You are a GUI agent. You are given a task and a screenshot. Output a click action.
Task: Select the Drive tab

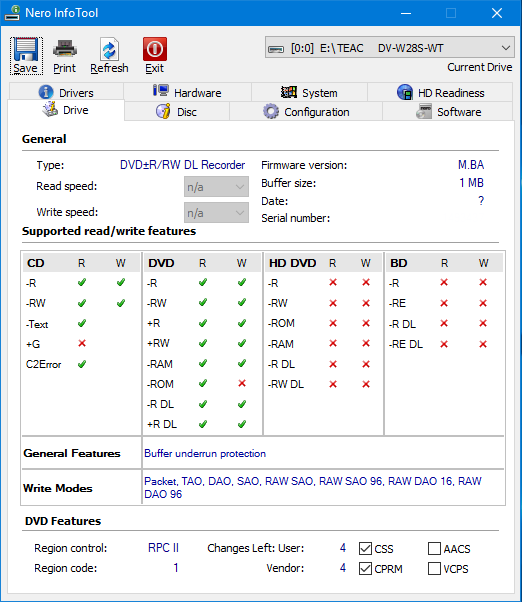pos(66,110)
